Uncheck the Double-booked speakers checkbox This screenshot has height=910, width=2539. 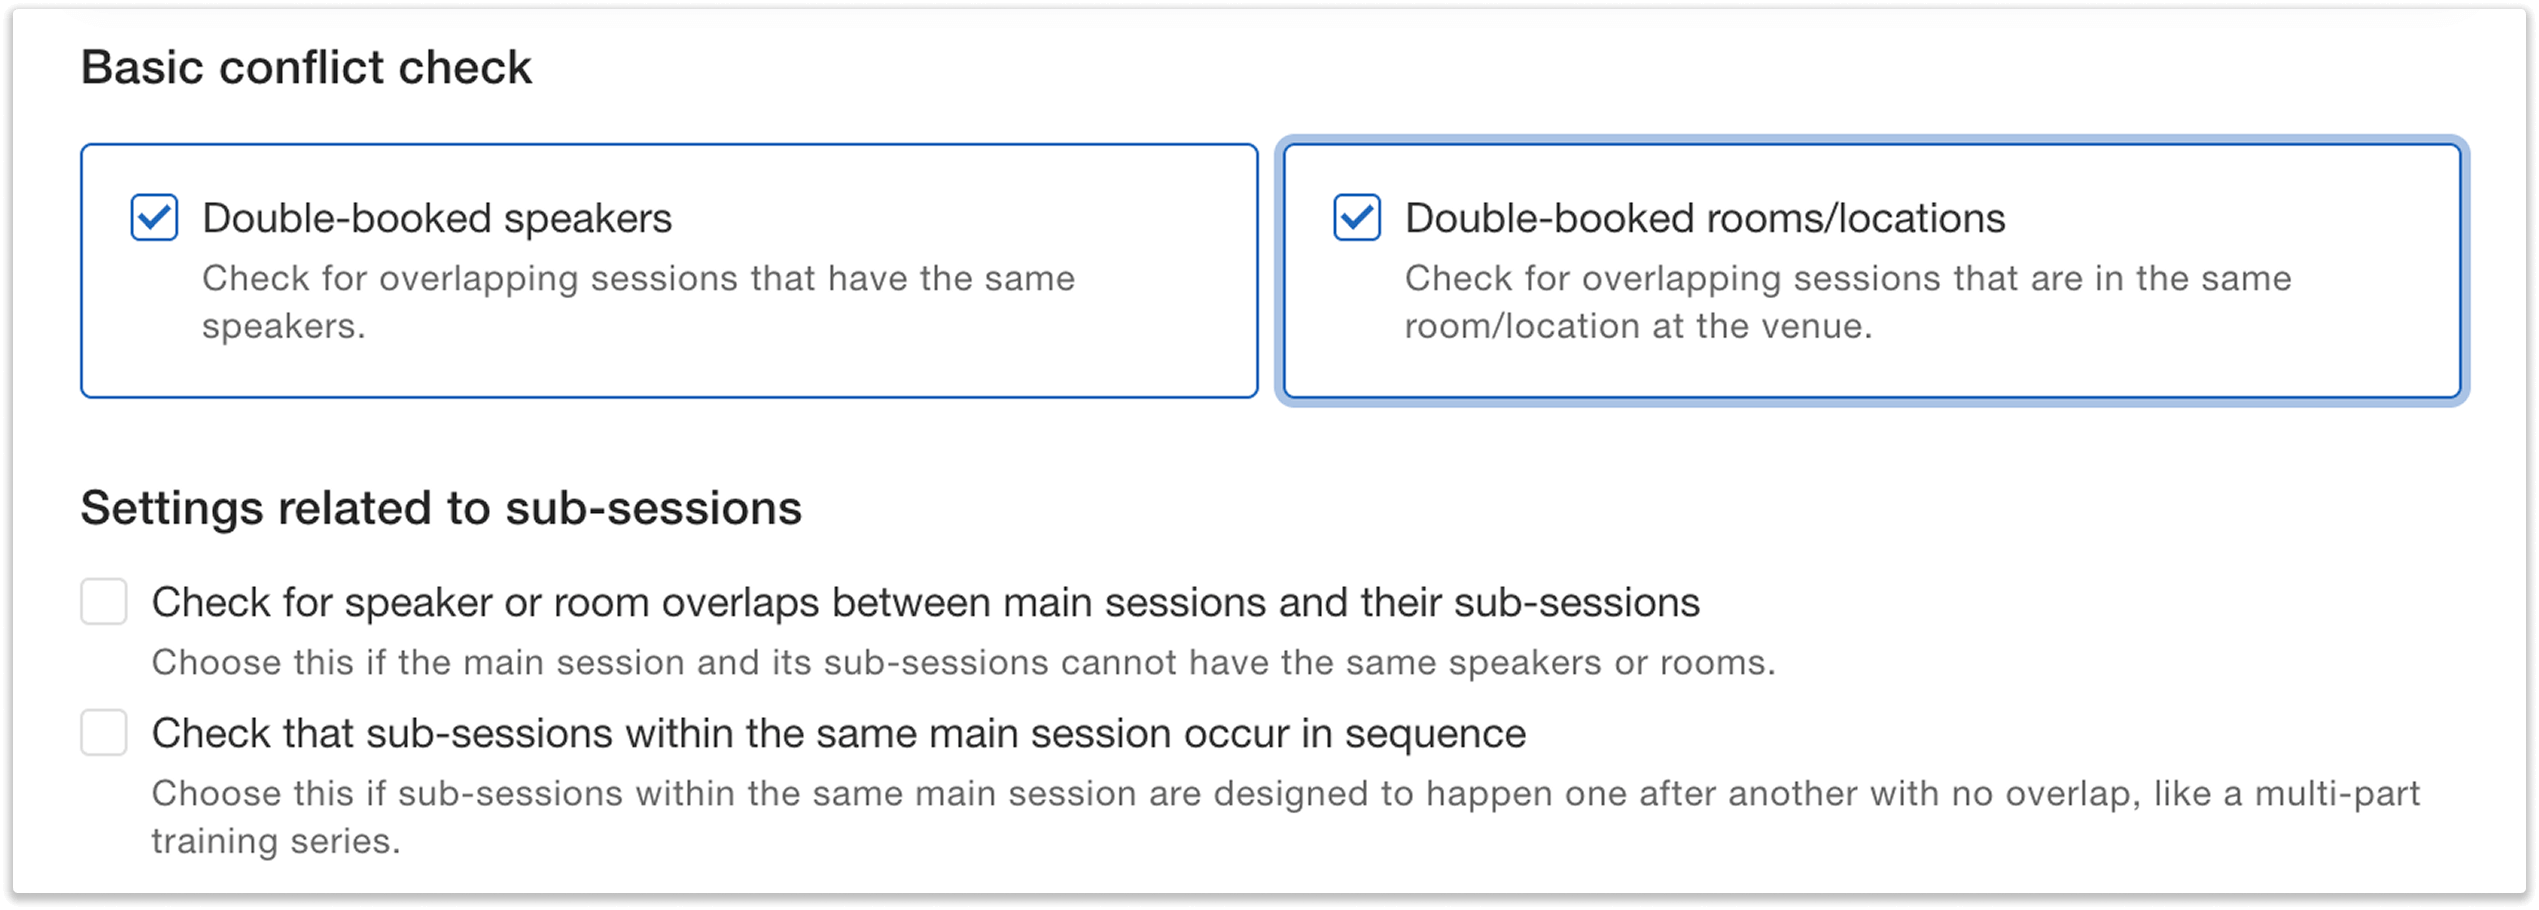(x=154, y=218)
